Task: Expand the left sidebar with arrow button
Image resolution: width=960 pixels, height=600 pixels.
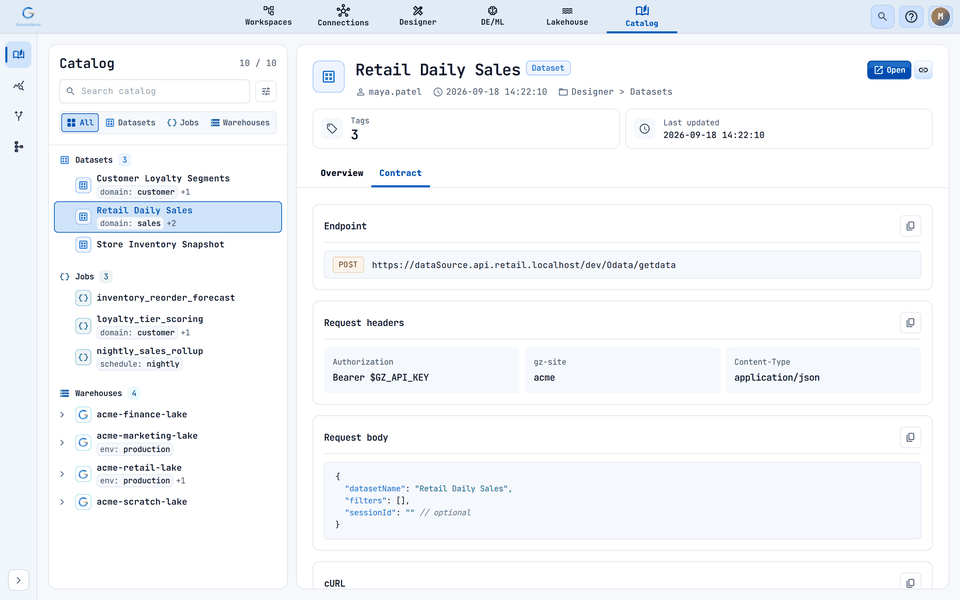Action: click(18, 580)
